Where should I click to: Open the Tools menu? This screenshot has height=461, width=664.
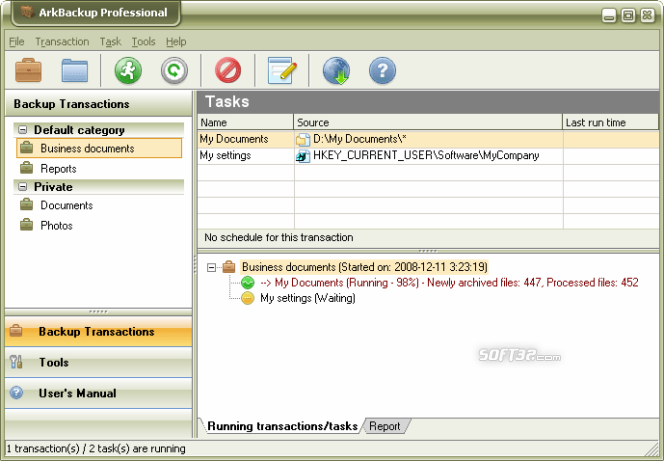pyautogui.click(x=144, y=41)
